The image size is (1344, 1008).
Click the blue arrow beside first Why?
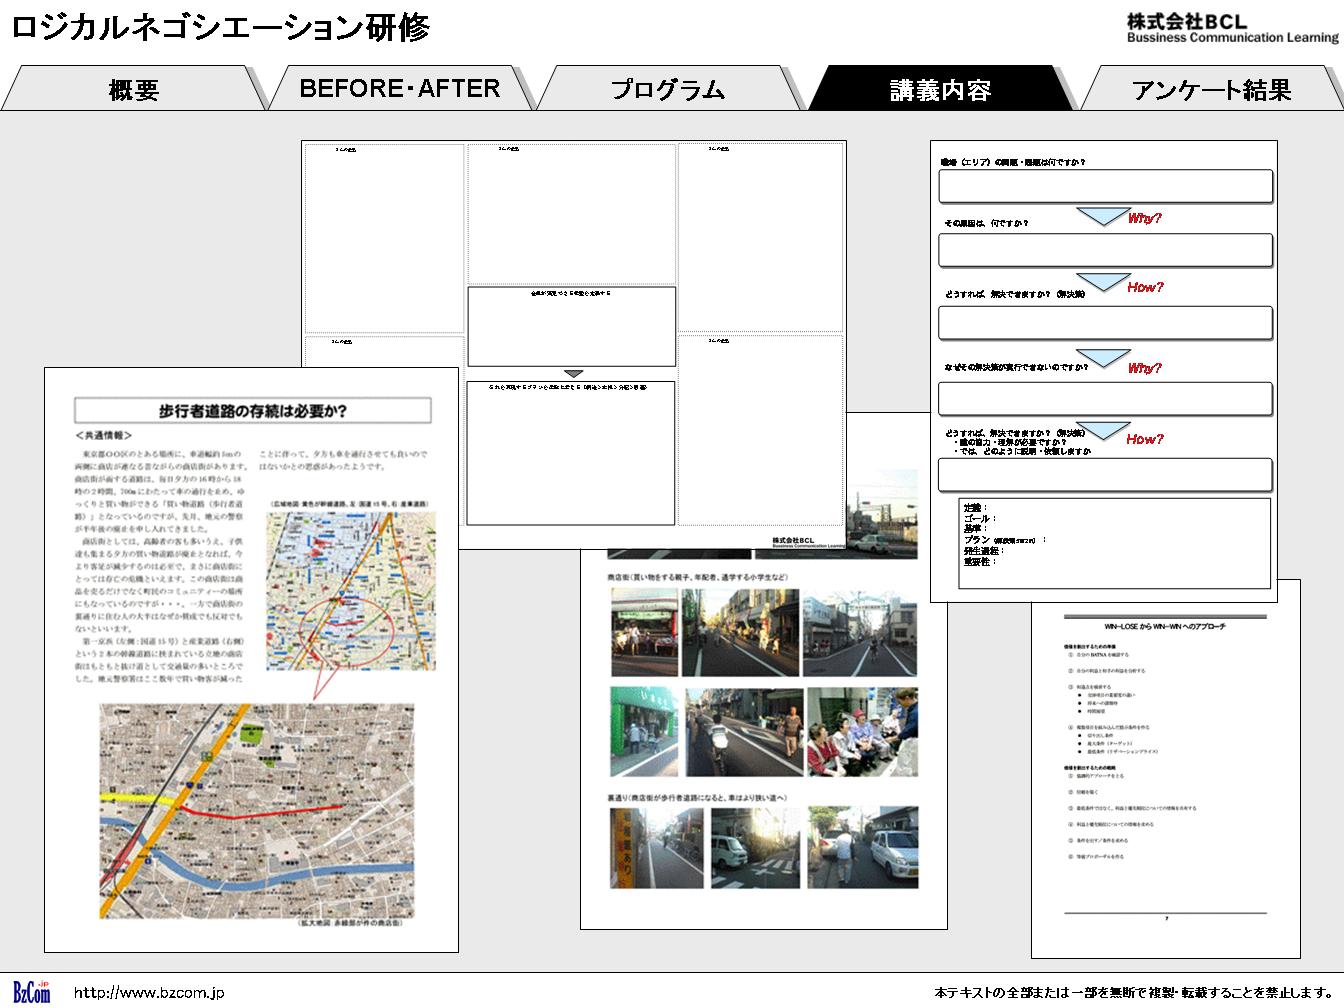pos(1103,217)
